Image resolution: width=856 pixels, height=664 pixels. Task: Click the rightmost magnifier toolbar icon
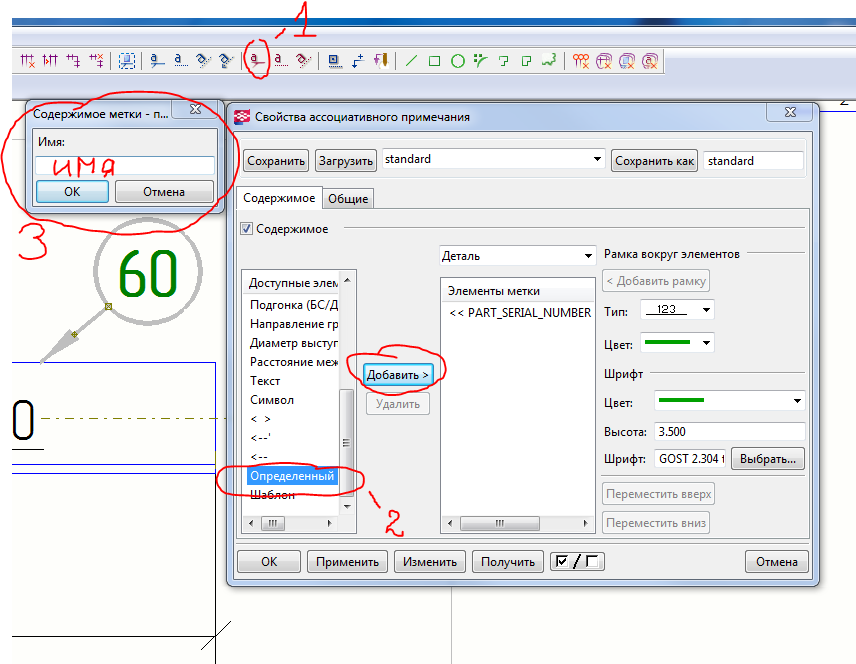point(650,61)
